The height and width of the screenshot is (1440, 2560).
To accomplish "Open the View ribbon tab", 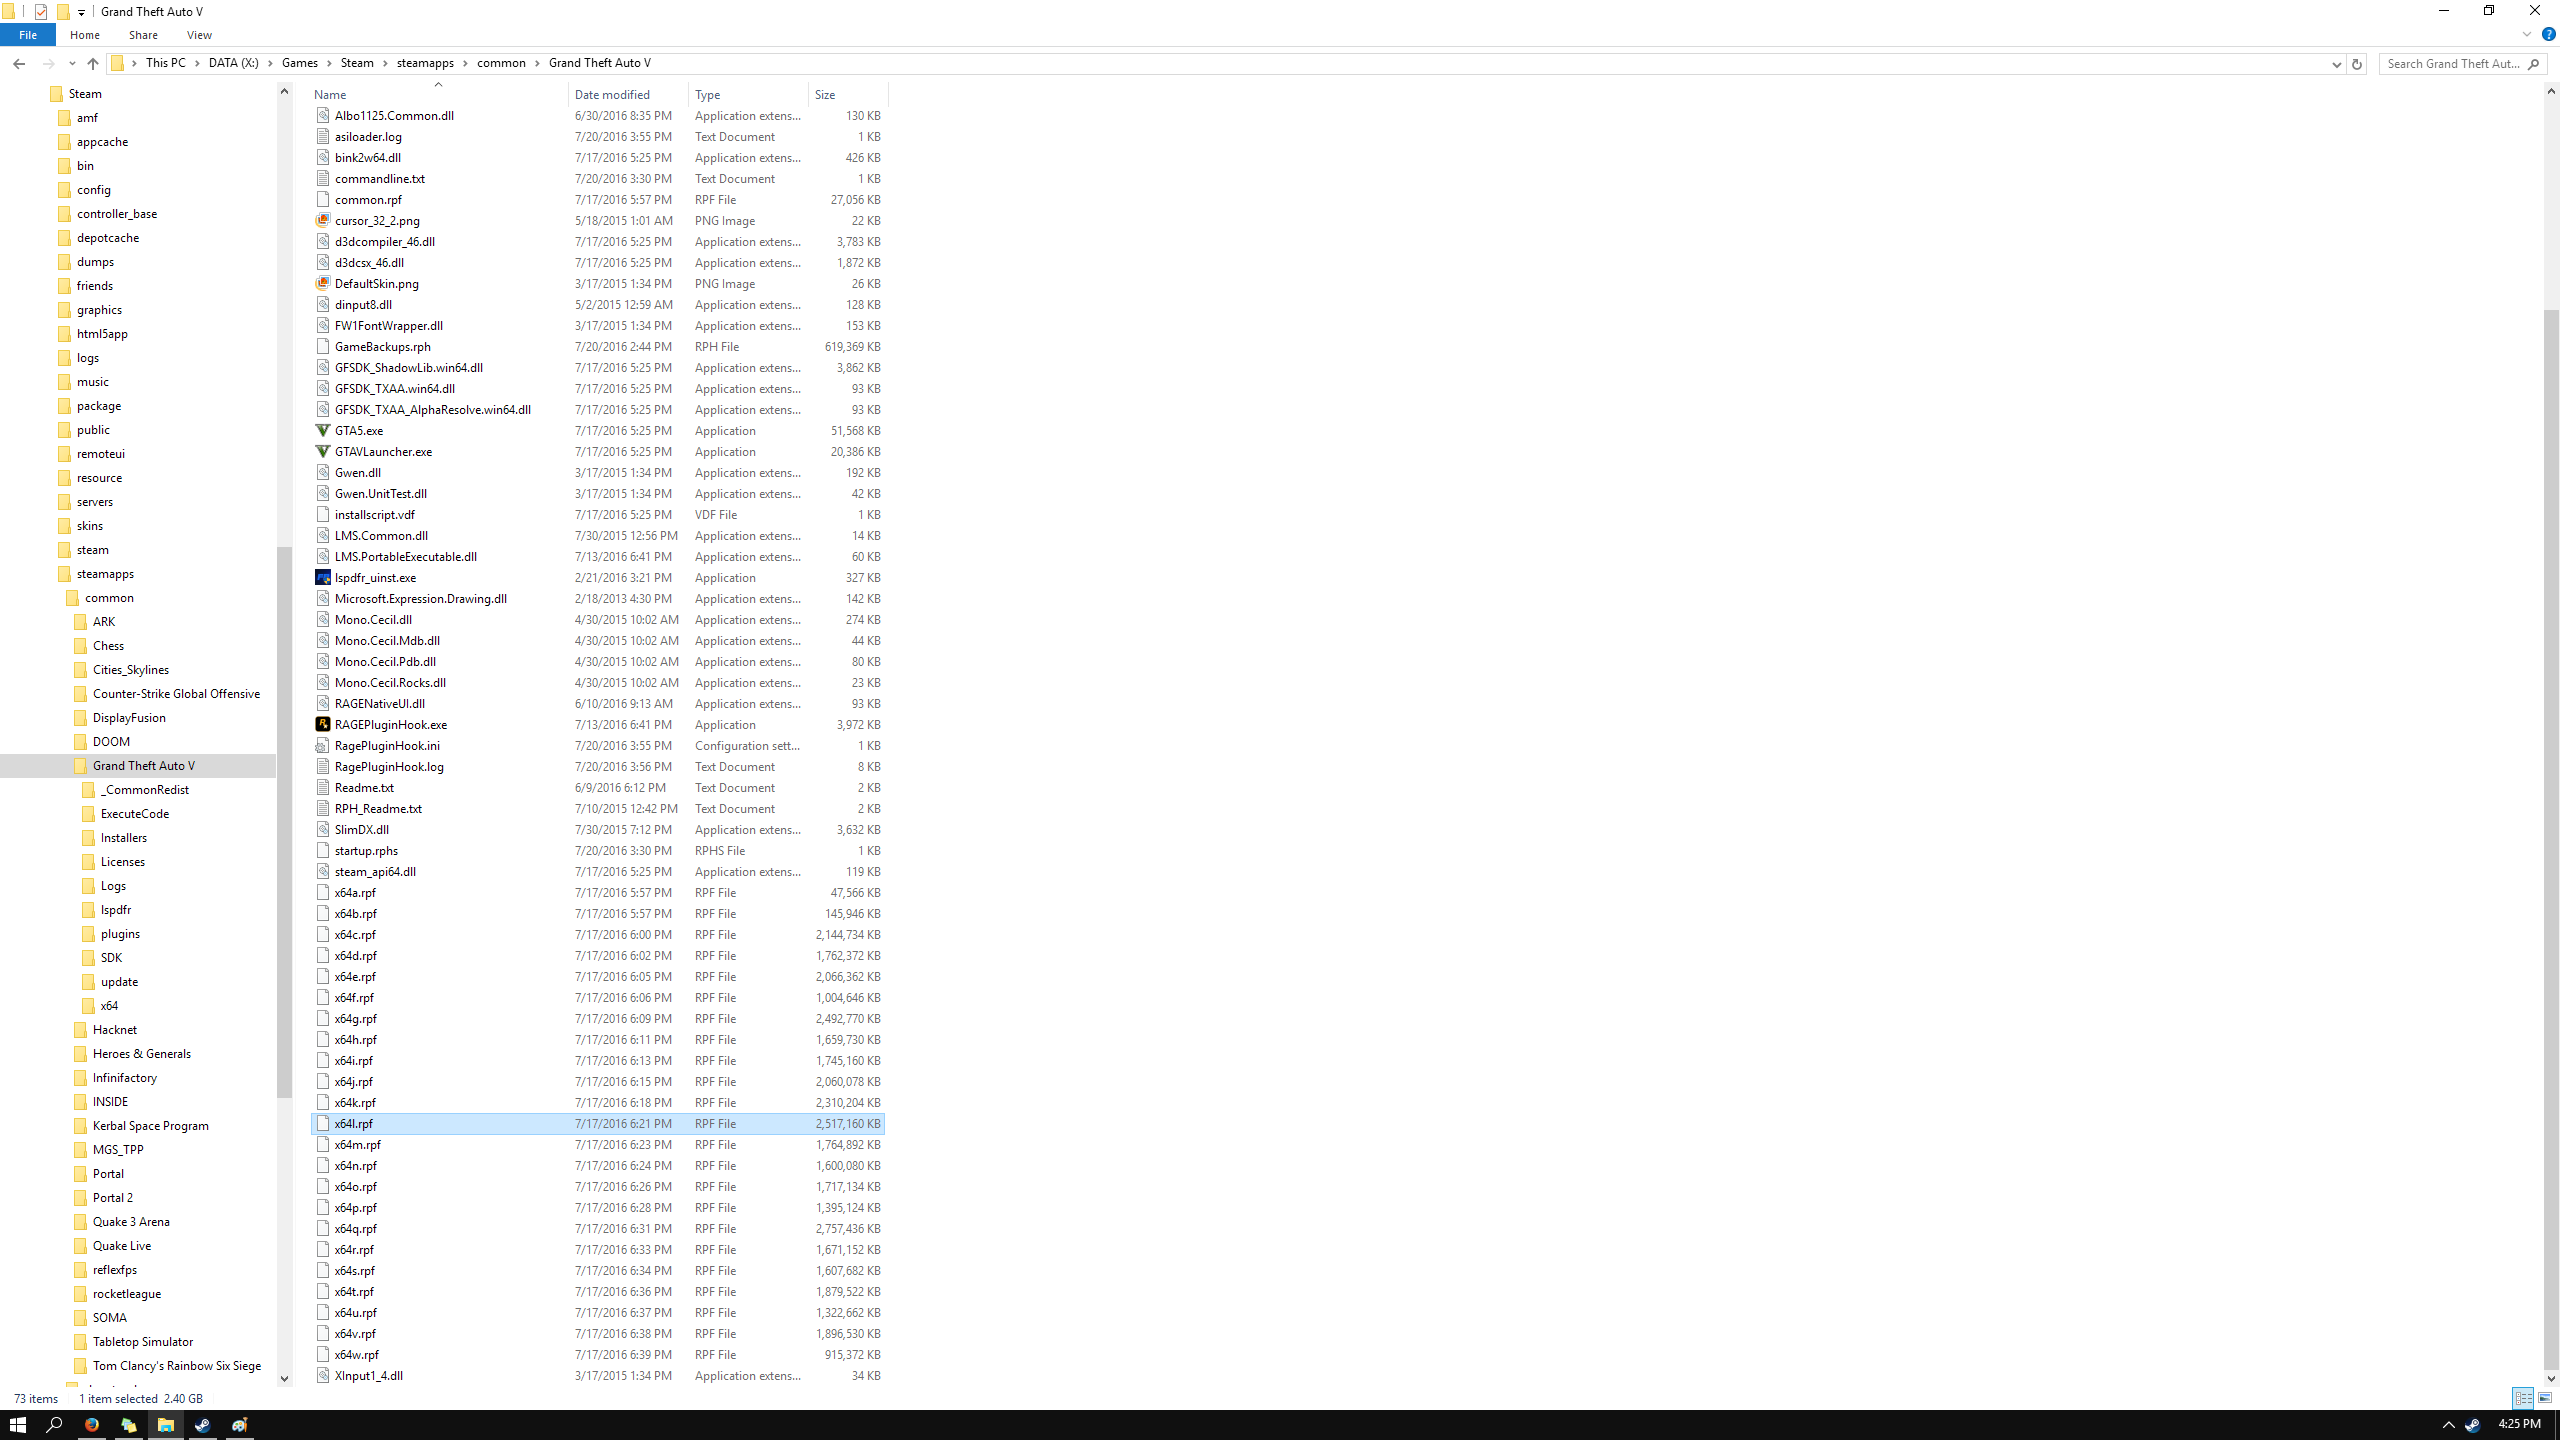I will click(199, 35).
